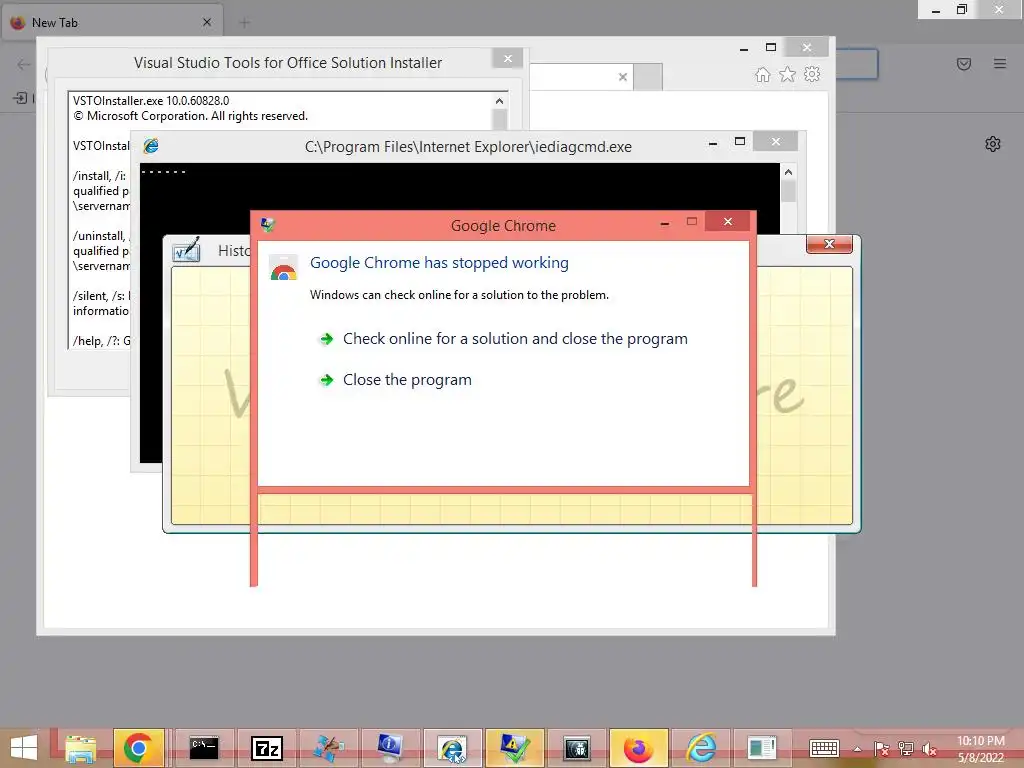Image resolution: width=1024 pixels, height=768 pixels.
Task: Open a new Internet Explorer tab
Action: 648,77
